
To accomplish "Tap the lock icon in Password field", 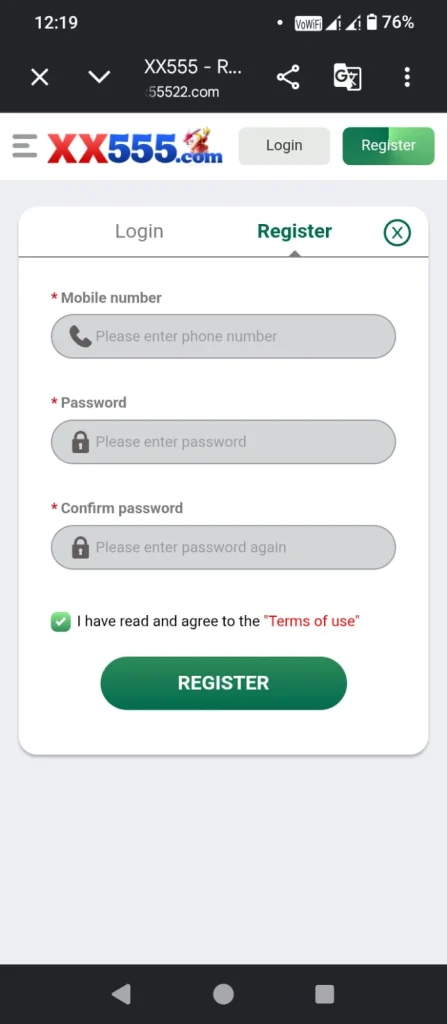I will [x=80, y=442].
